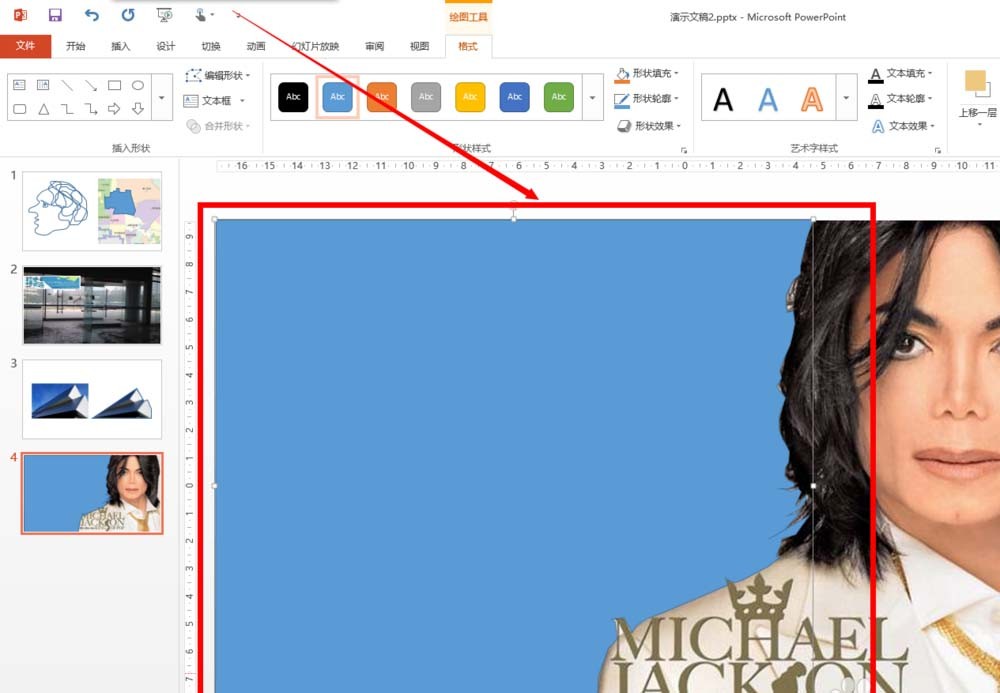Expand the shape styles gallery arrow
This screenshot has height=693, width=1000.
pyautogui.click(x=592, y=97)
